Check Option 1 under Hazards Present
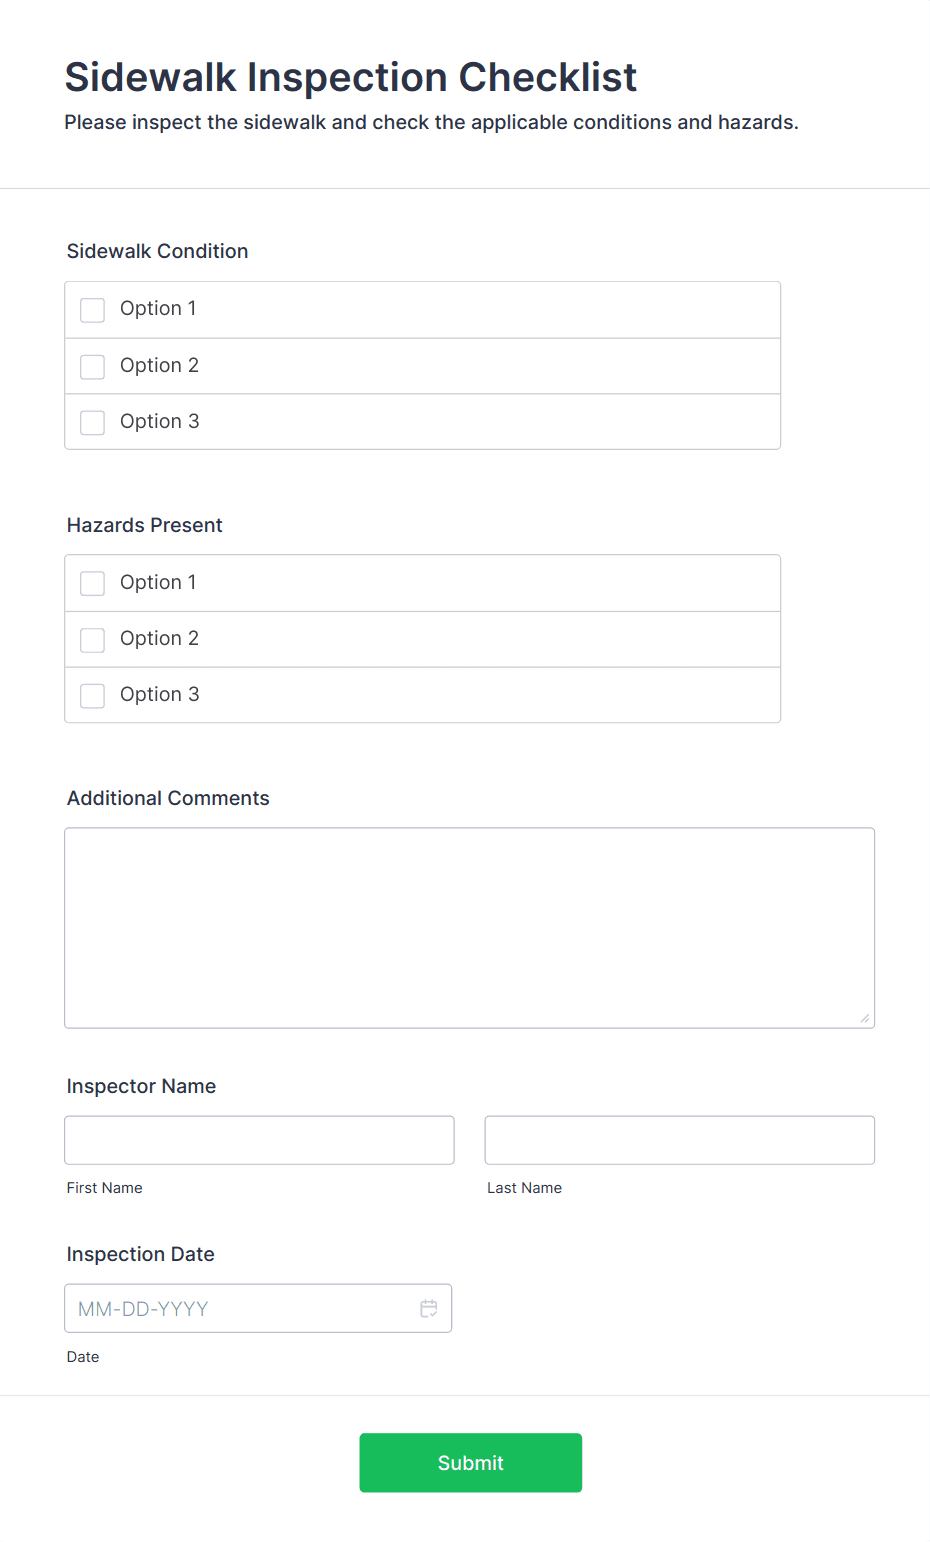The height and width of the screenshot is (1542, 930). pyautogui.click(x=93, y=583)
